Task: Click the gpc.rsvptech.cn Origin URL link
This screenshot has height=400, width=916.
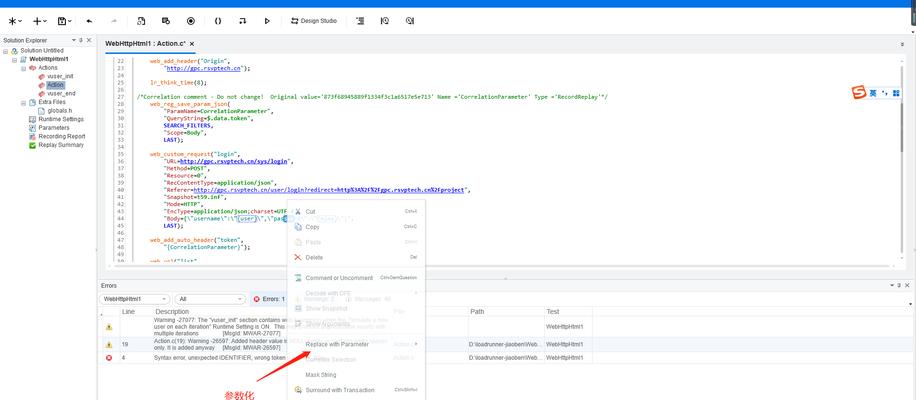Action: tap(204, 68)
